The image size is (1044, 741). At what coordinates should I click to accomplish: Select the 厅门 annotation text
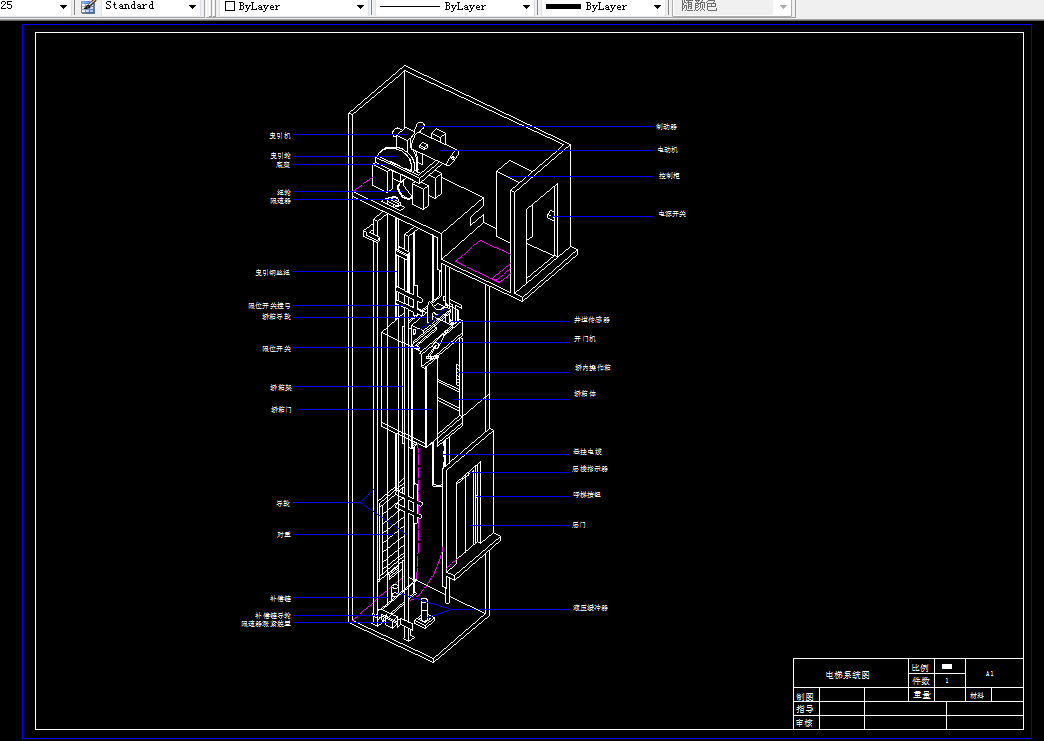pyautogui.click(x=579, y=525)
